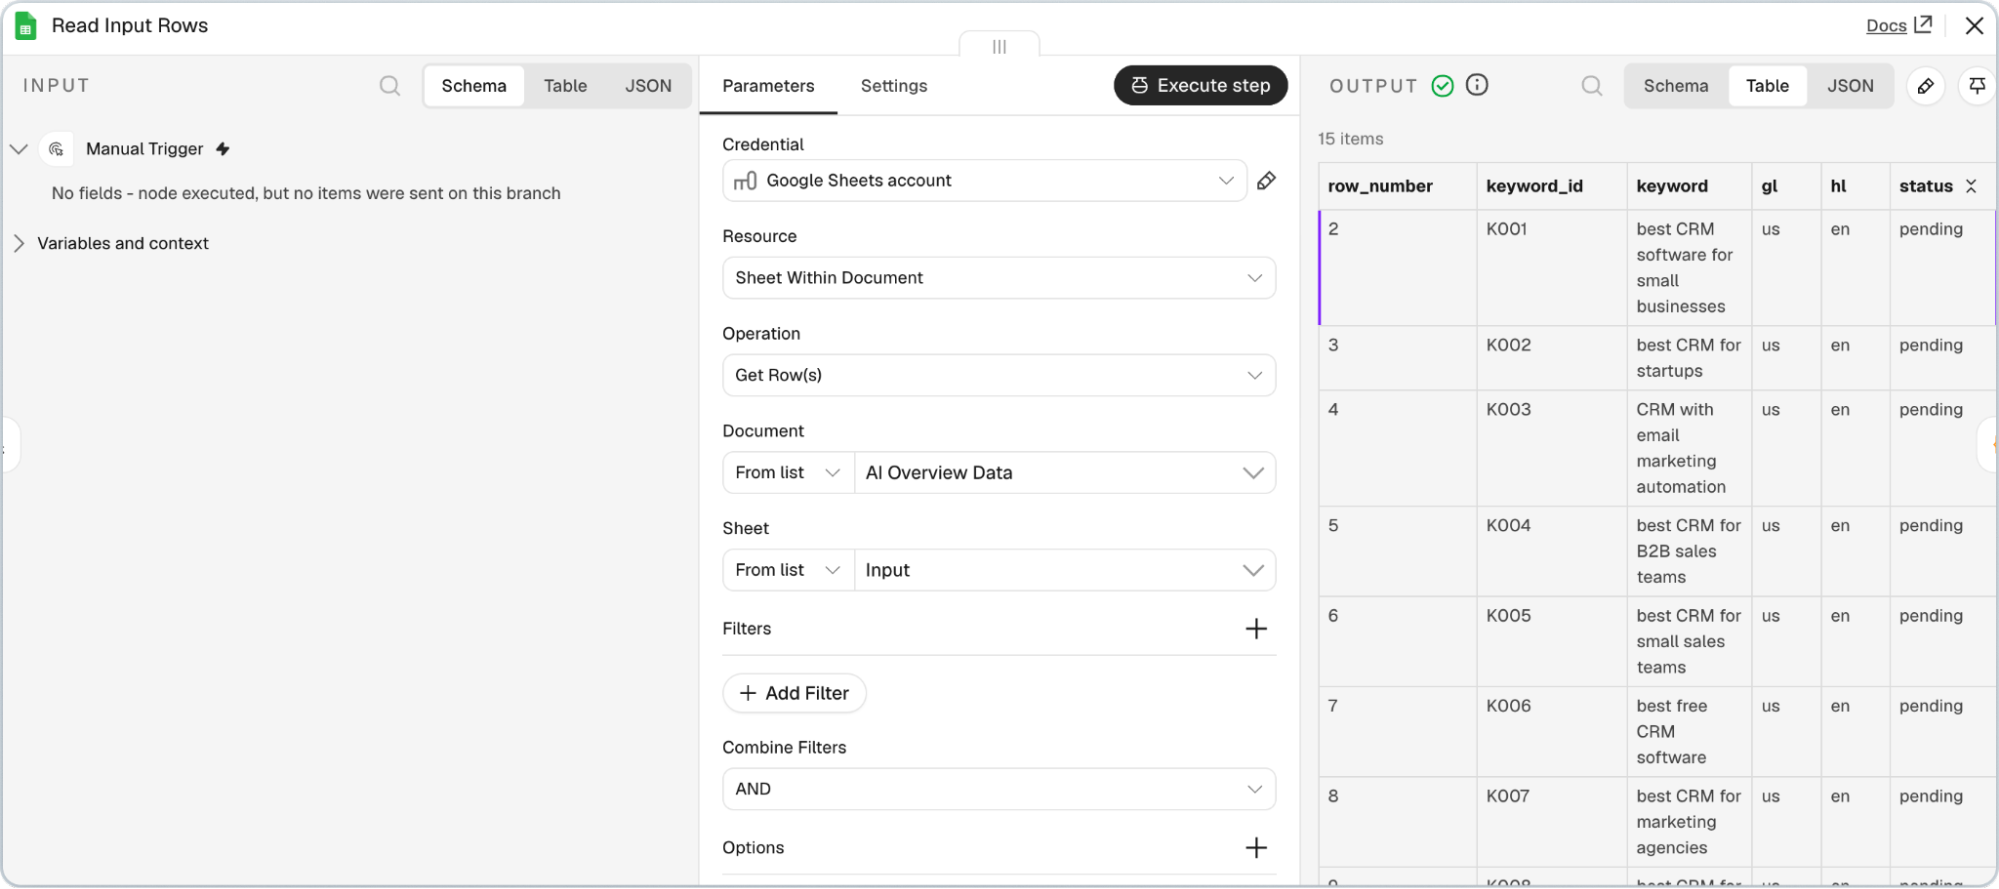Click the Add Filter button
The width and height of the screenshot is (1999, 889).
tap(794, 693)
